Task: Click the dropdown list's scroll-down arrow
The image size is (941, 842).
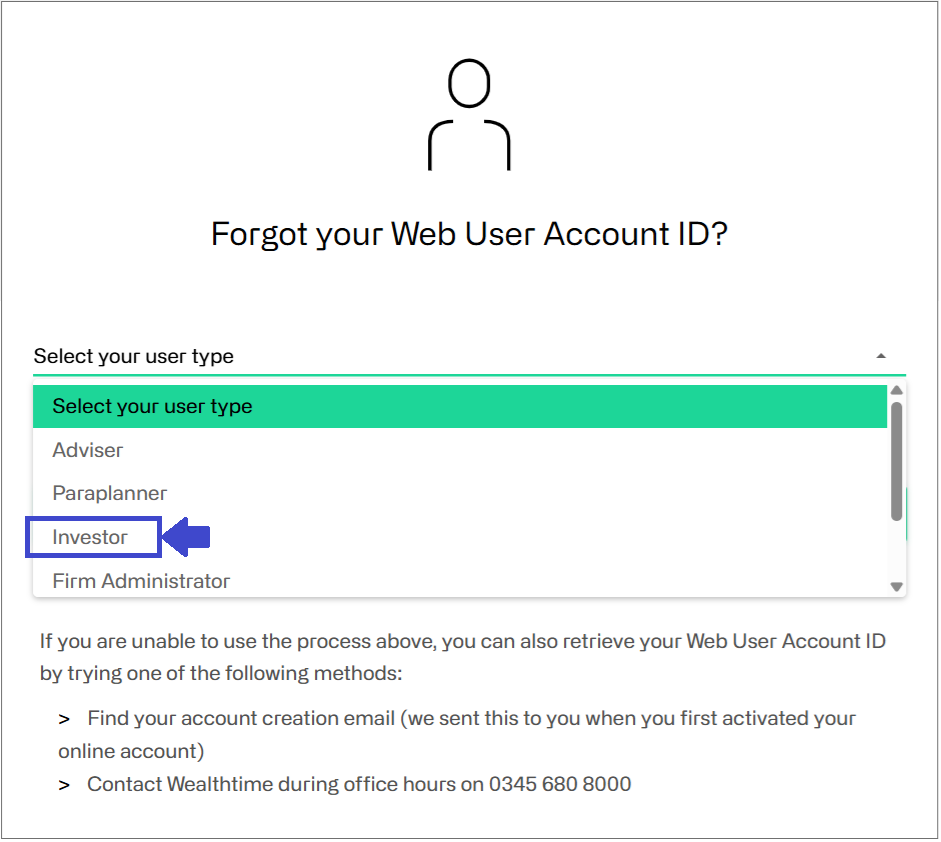Action: (x=897, y=587)
